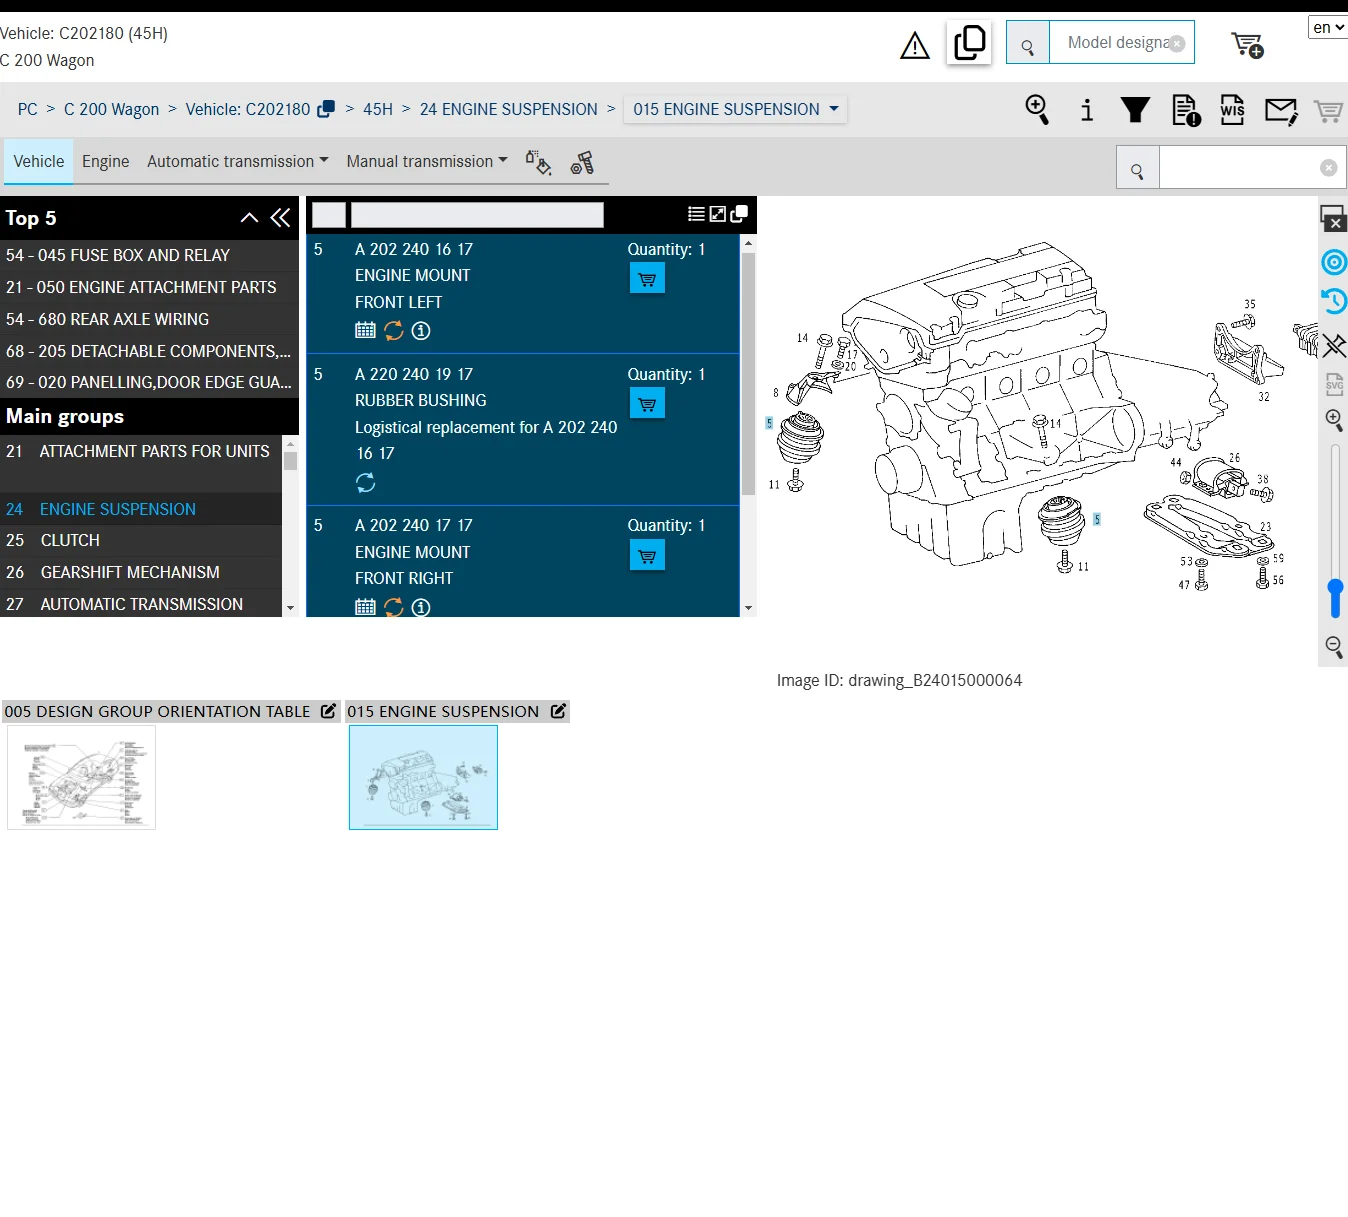Toggle the funnel filter icon
This screenshot has height=1217, width=1348.
[1135, 110]
